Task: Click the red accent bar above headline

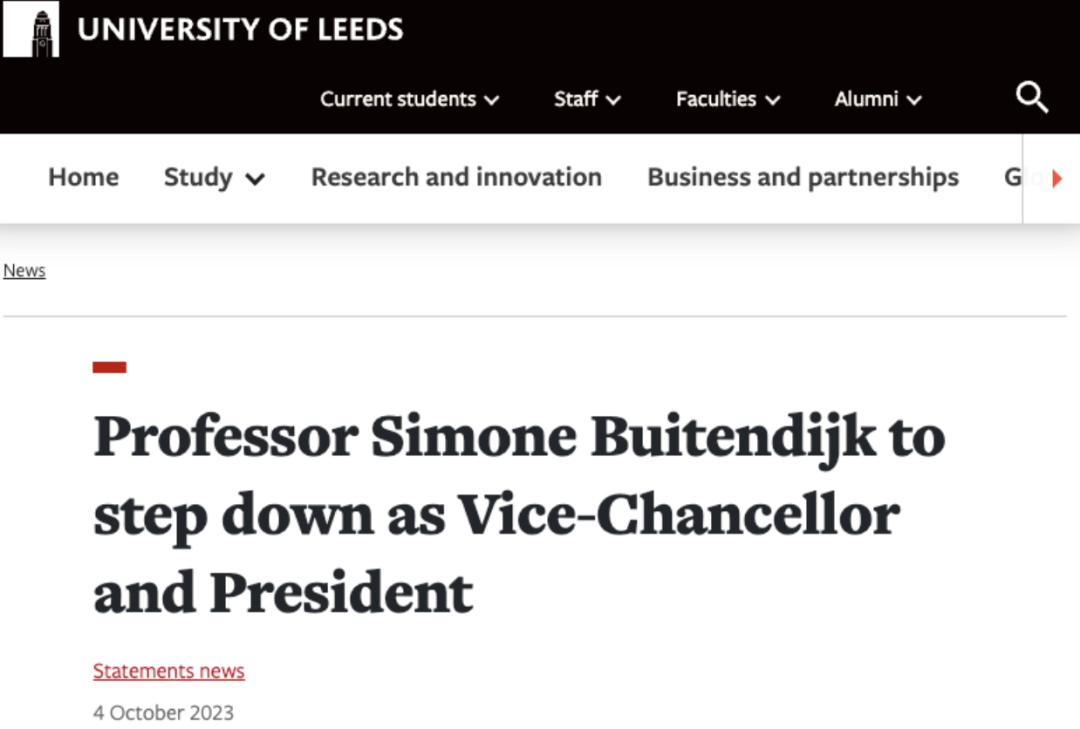Action: point(110,367)
